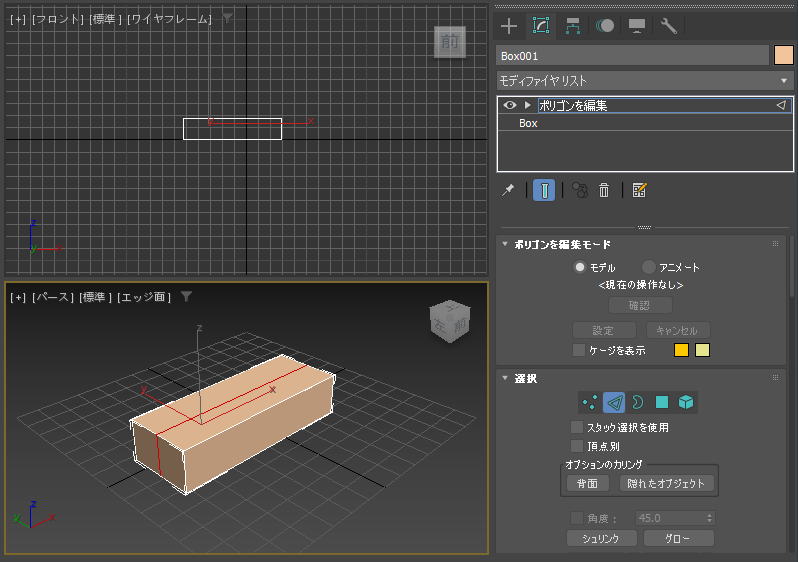Select the アニメート radio button

point(648,267)
